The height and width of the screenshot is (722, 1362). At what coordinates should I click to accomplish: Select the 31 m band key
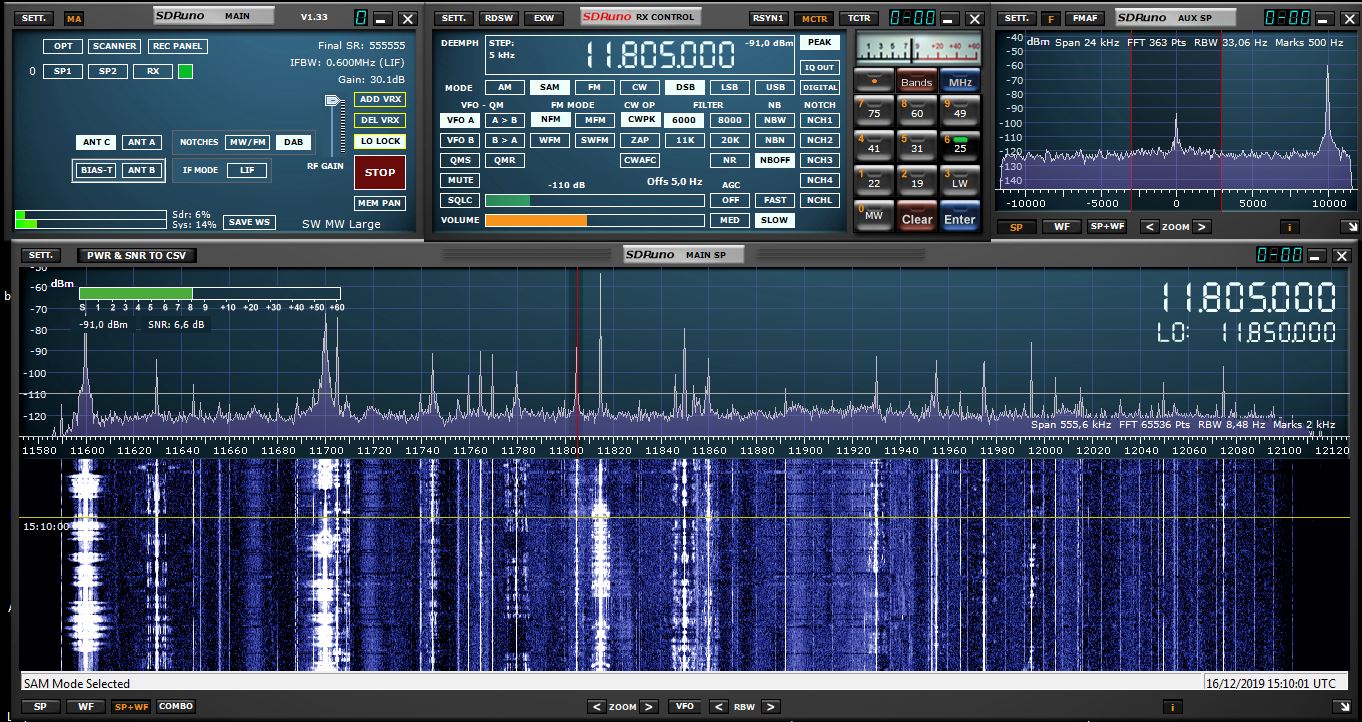click(x=917, y=145)
